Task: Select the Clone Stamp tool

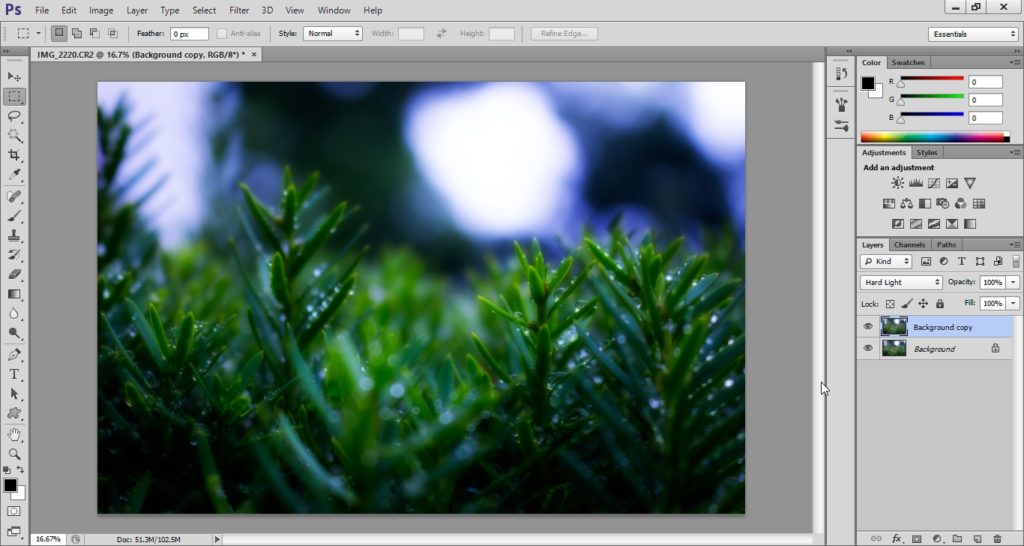Action: tap(14, 235)
